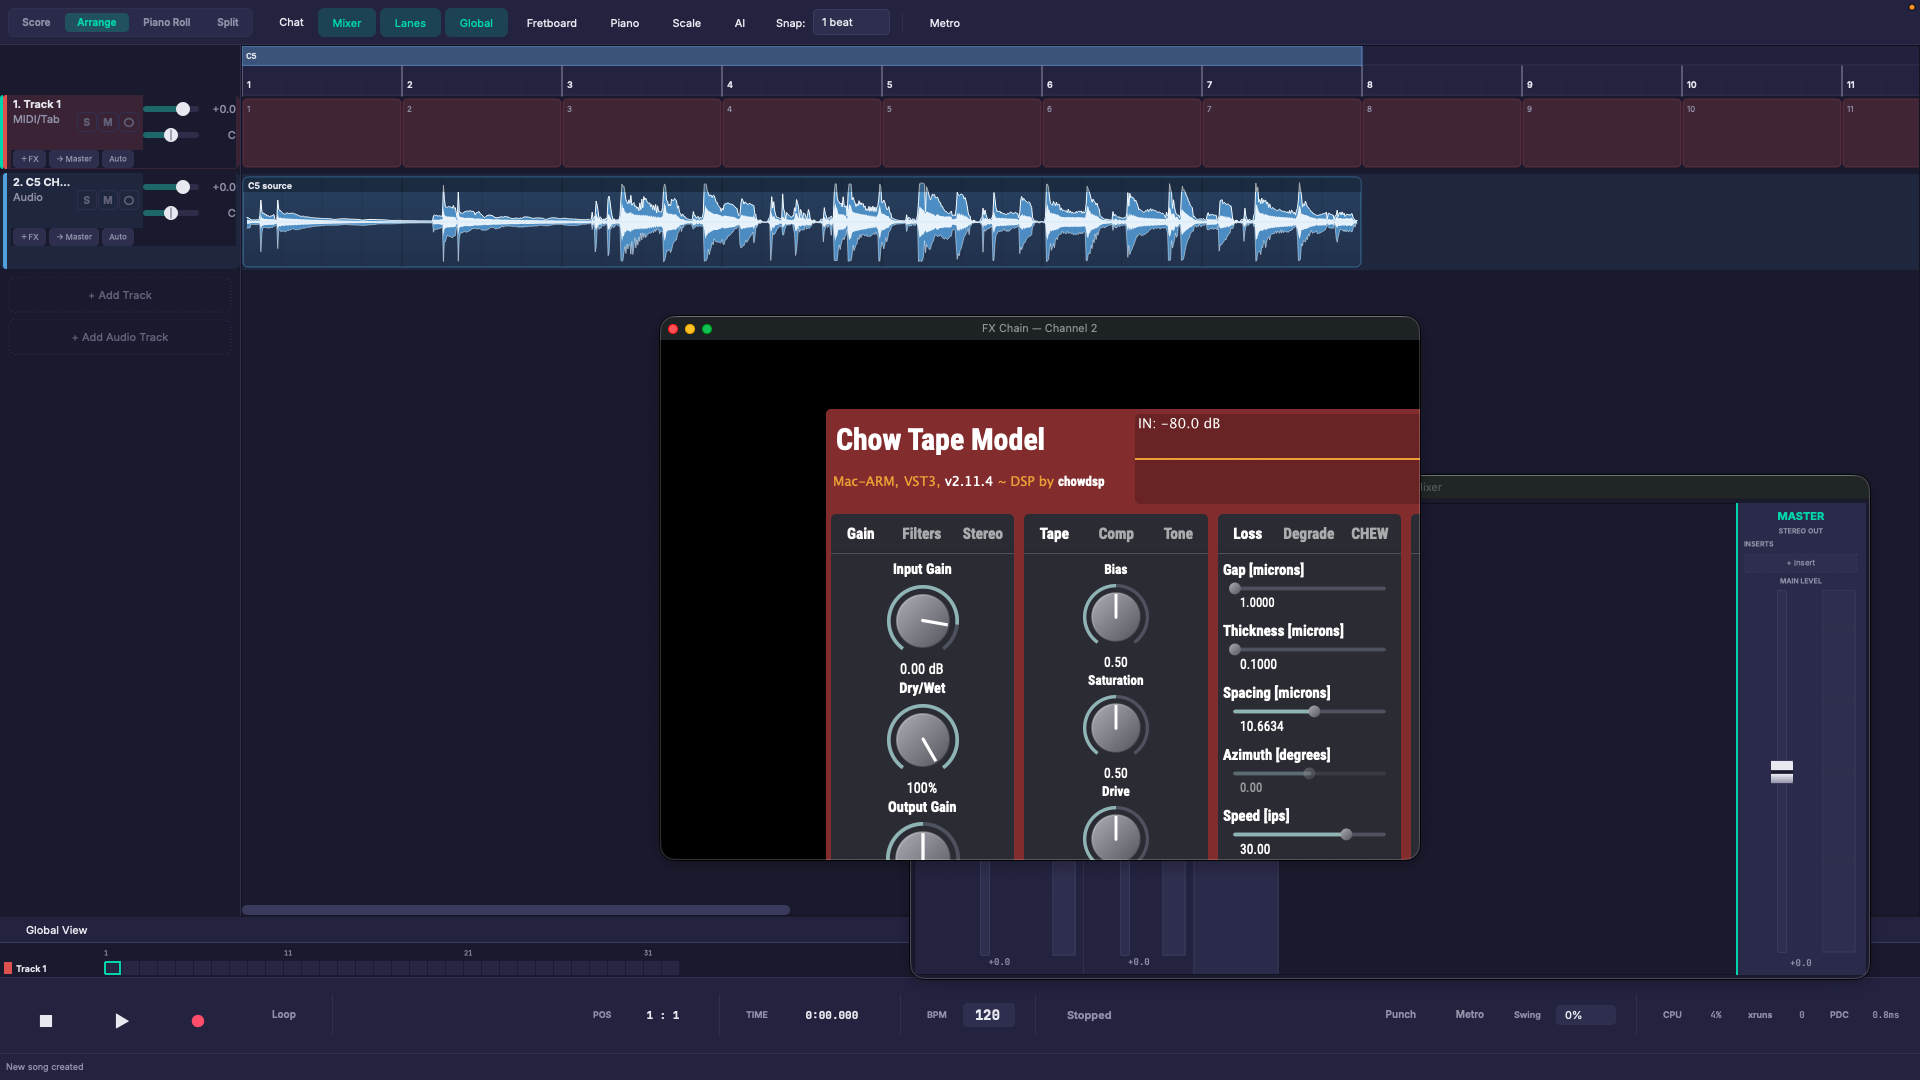
Task: Select the CHEW tab in Chow Tape Model
Action: (x=1369, y=534)
